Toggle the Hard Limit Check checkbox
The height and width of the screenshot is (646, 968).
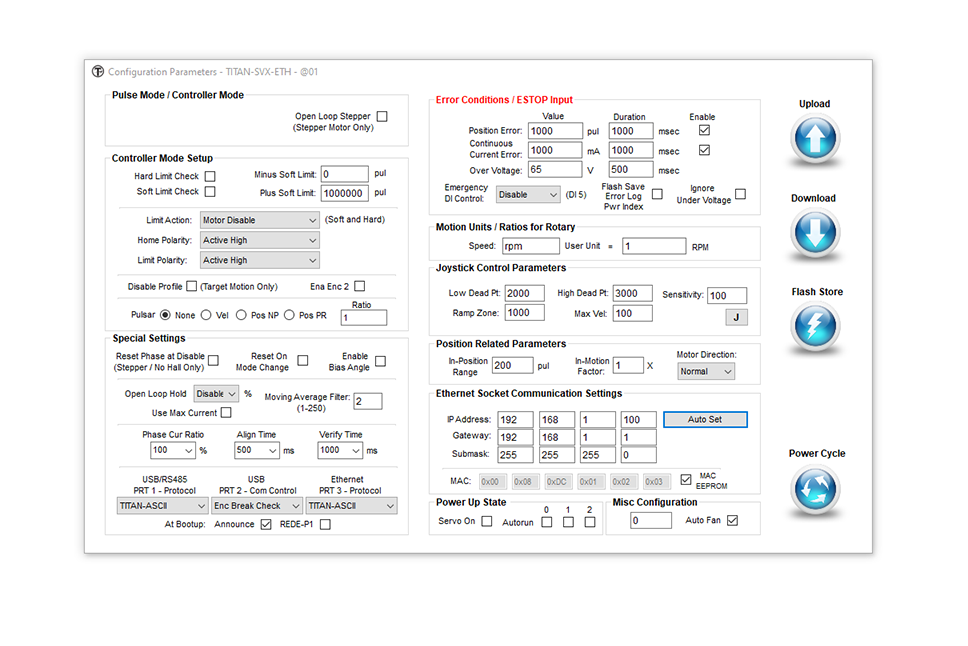pos(210,176)
